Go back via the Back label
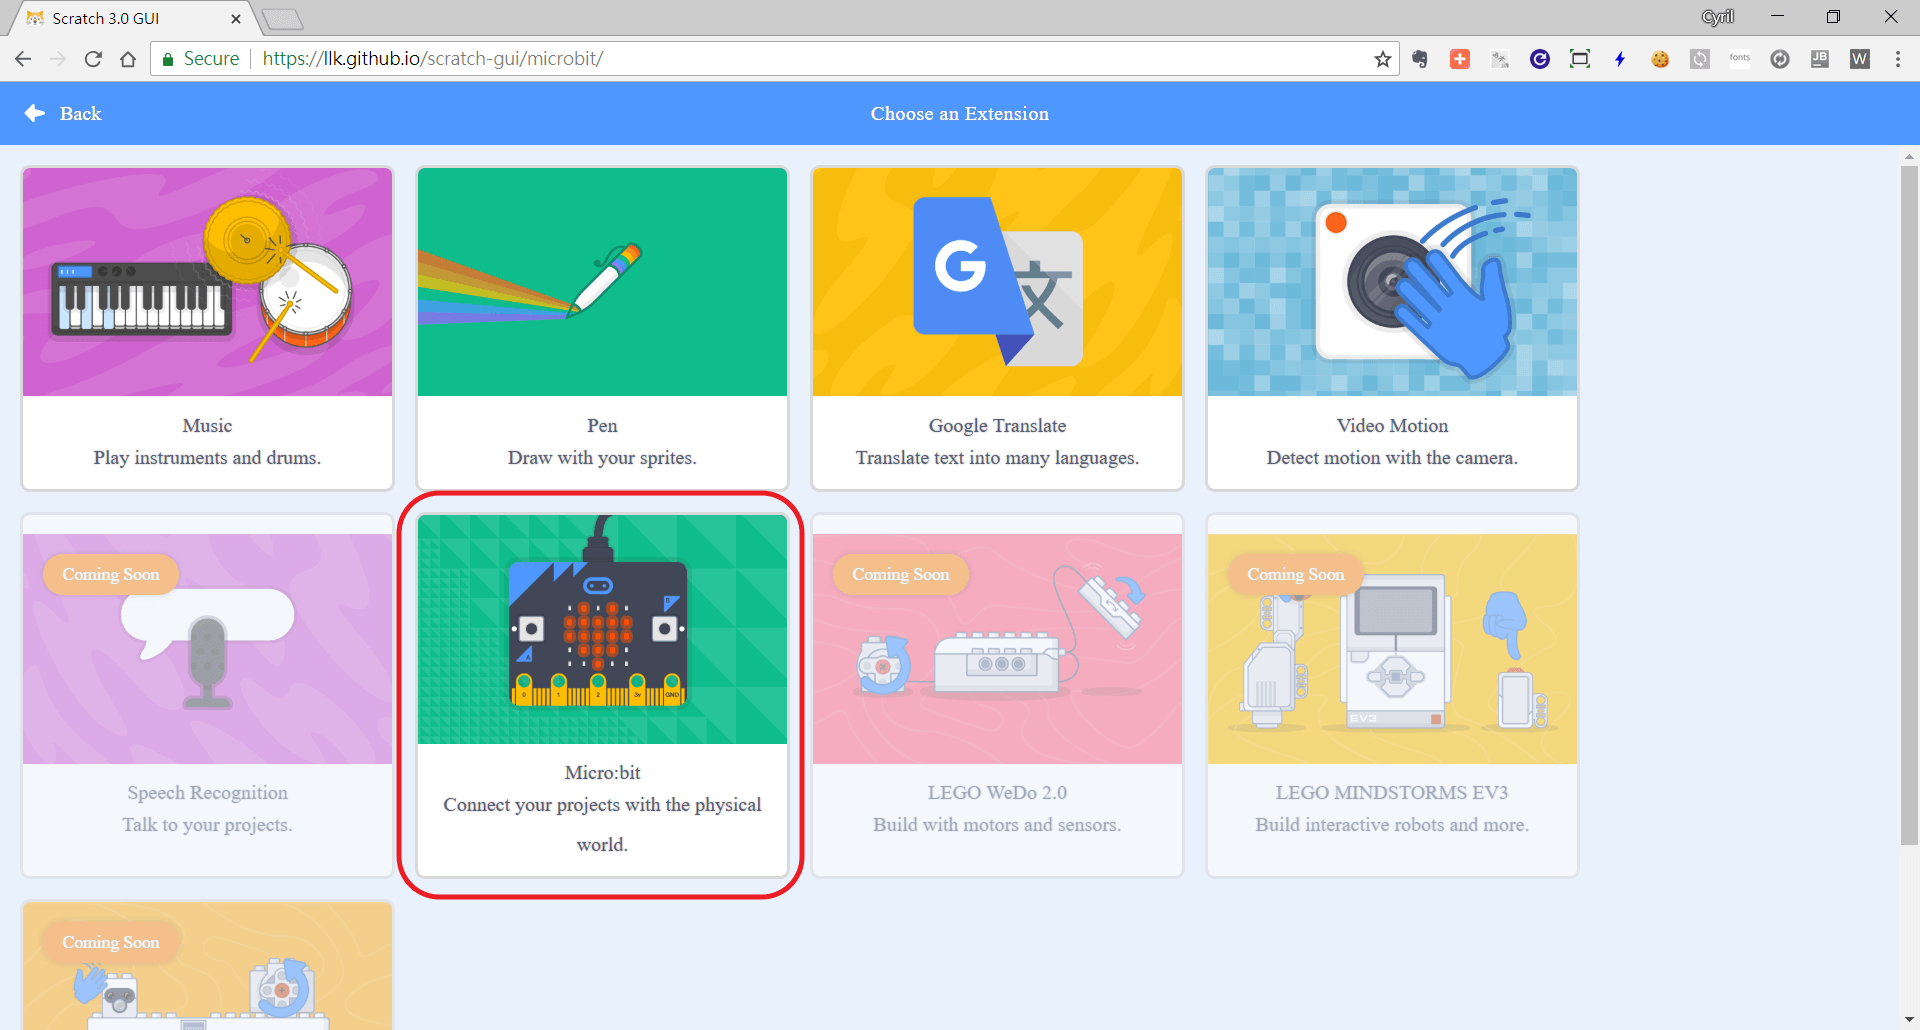Viewport: 1920px width, 1030px height. point(80,114)
